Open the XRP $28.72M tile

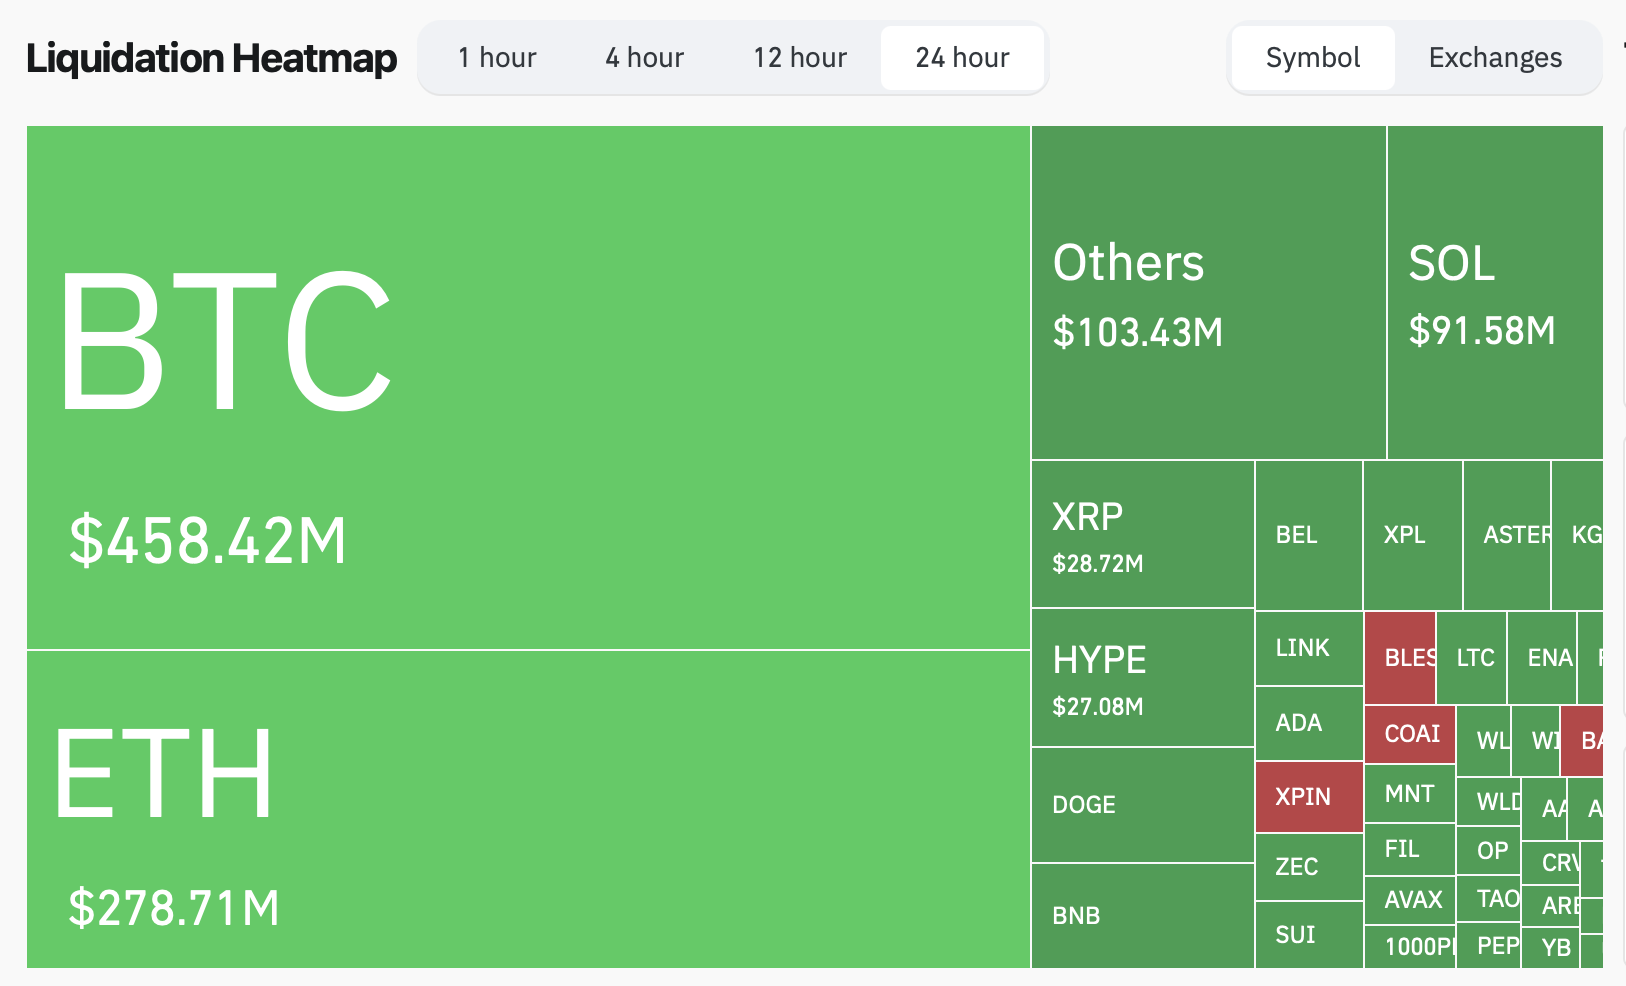click(x=1142, y=534)
